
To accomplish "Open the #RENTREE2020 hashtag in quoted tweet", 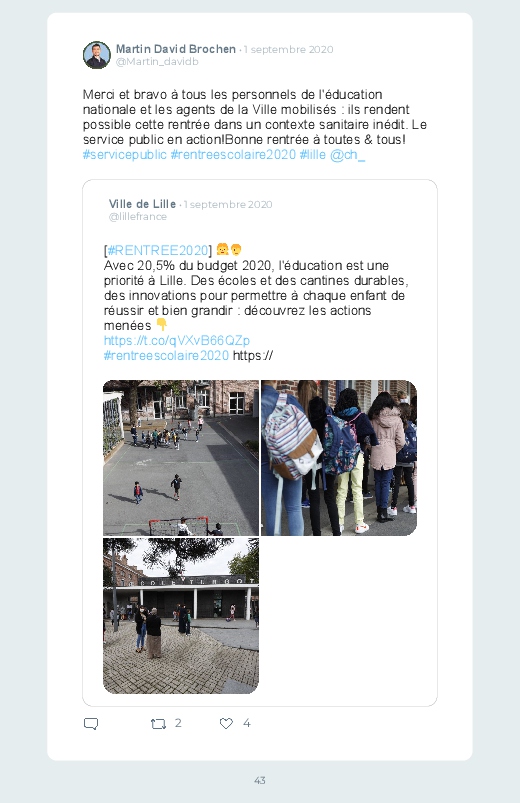I will [x=158, y=250].
